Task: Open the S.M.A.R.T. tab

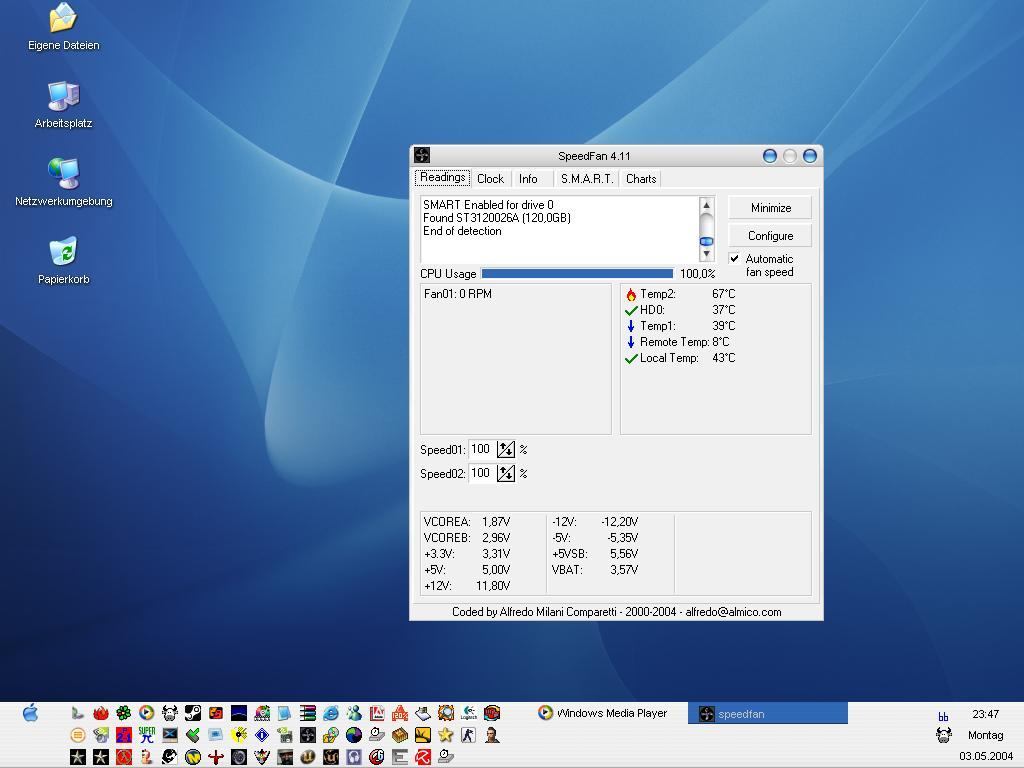Action: pos(586,179)
